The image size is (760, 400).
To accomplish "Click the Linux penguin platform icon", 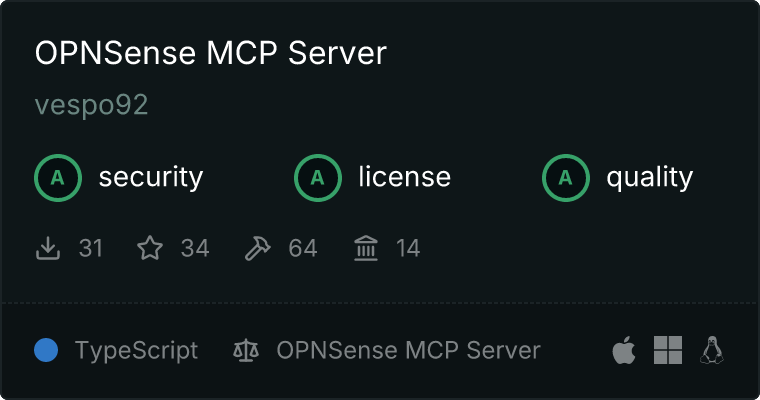I will 712,350.
